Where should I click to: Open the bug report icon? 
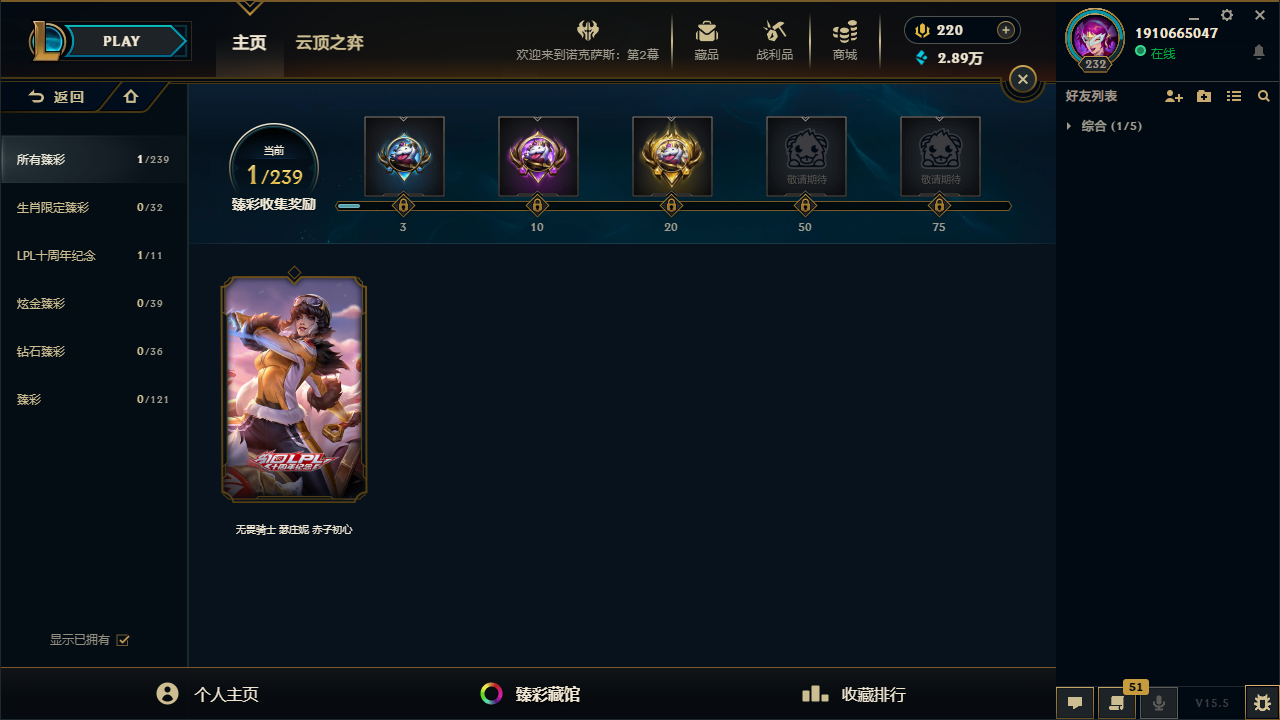1262,703
